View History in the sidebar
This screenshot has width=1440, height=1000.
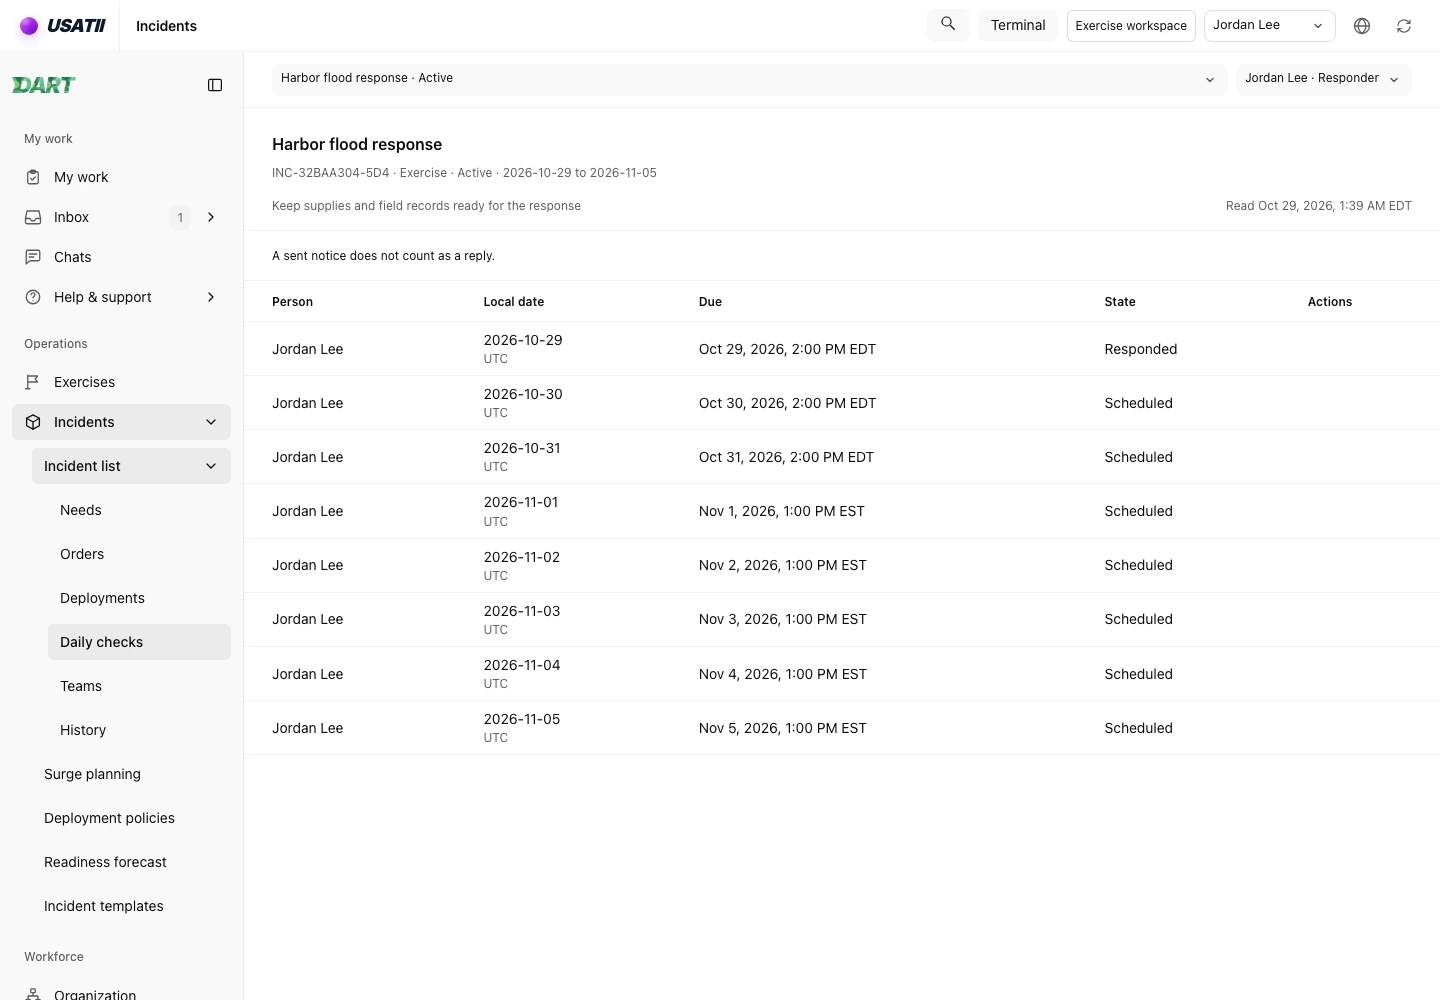click(x=139, y=730)
